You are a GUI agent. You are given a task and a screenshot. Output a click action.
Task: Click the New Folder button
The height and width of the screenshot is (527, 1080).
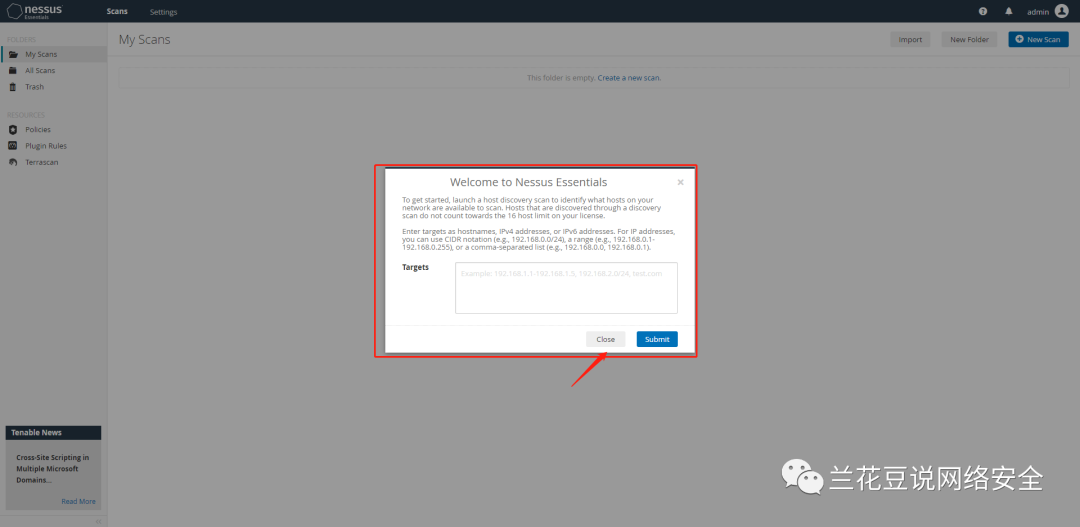(x=969, y=39)
